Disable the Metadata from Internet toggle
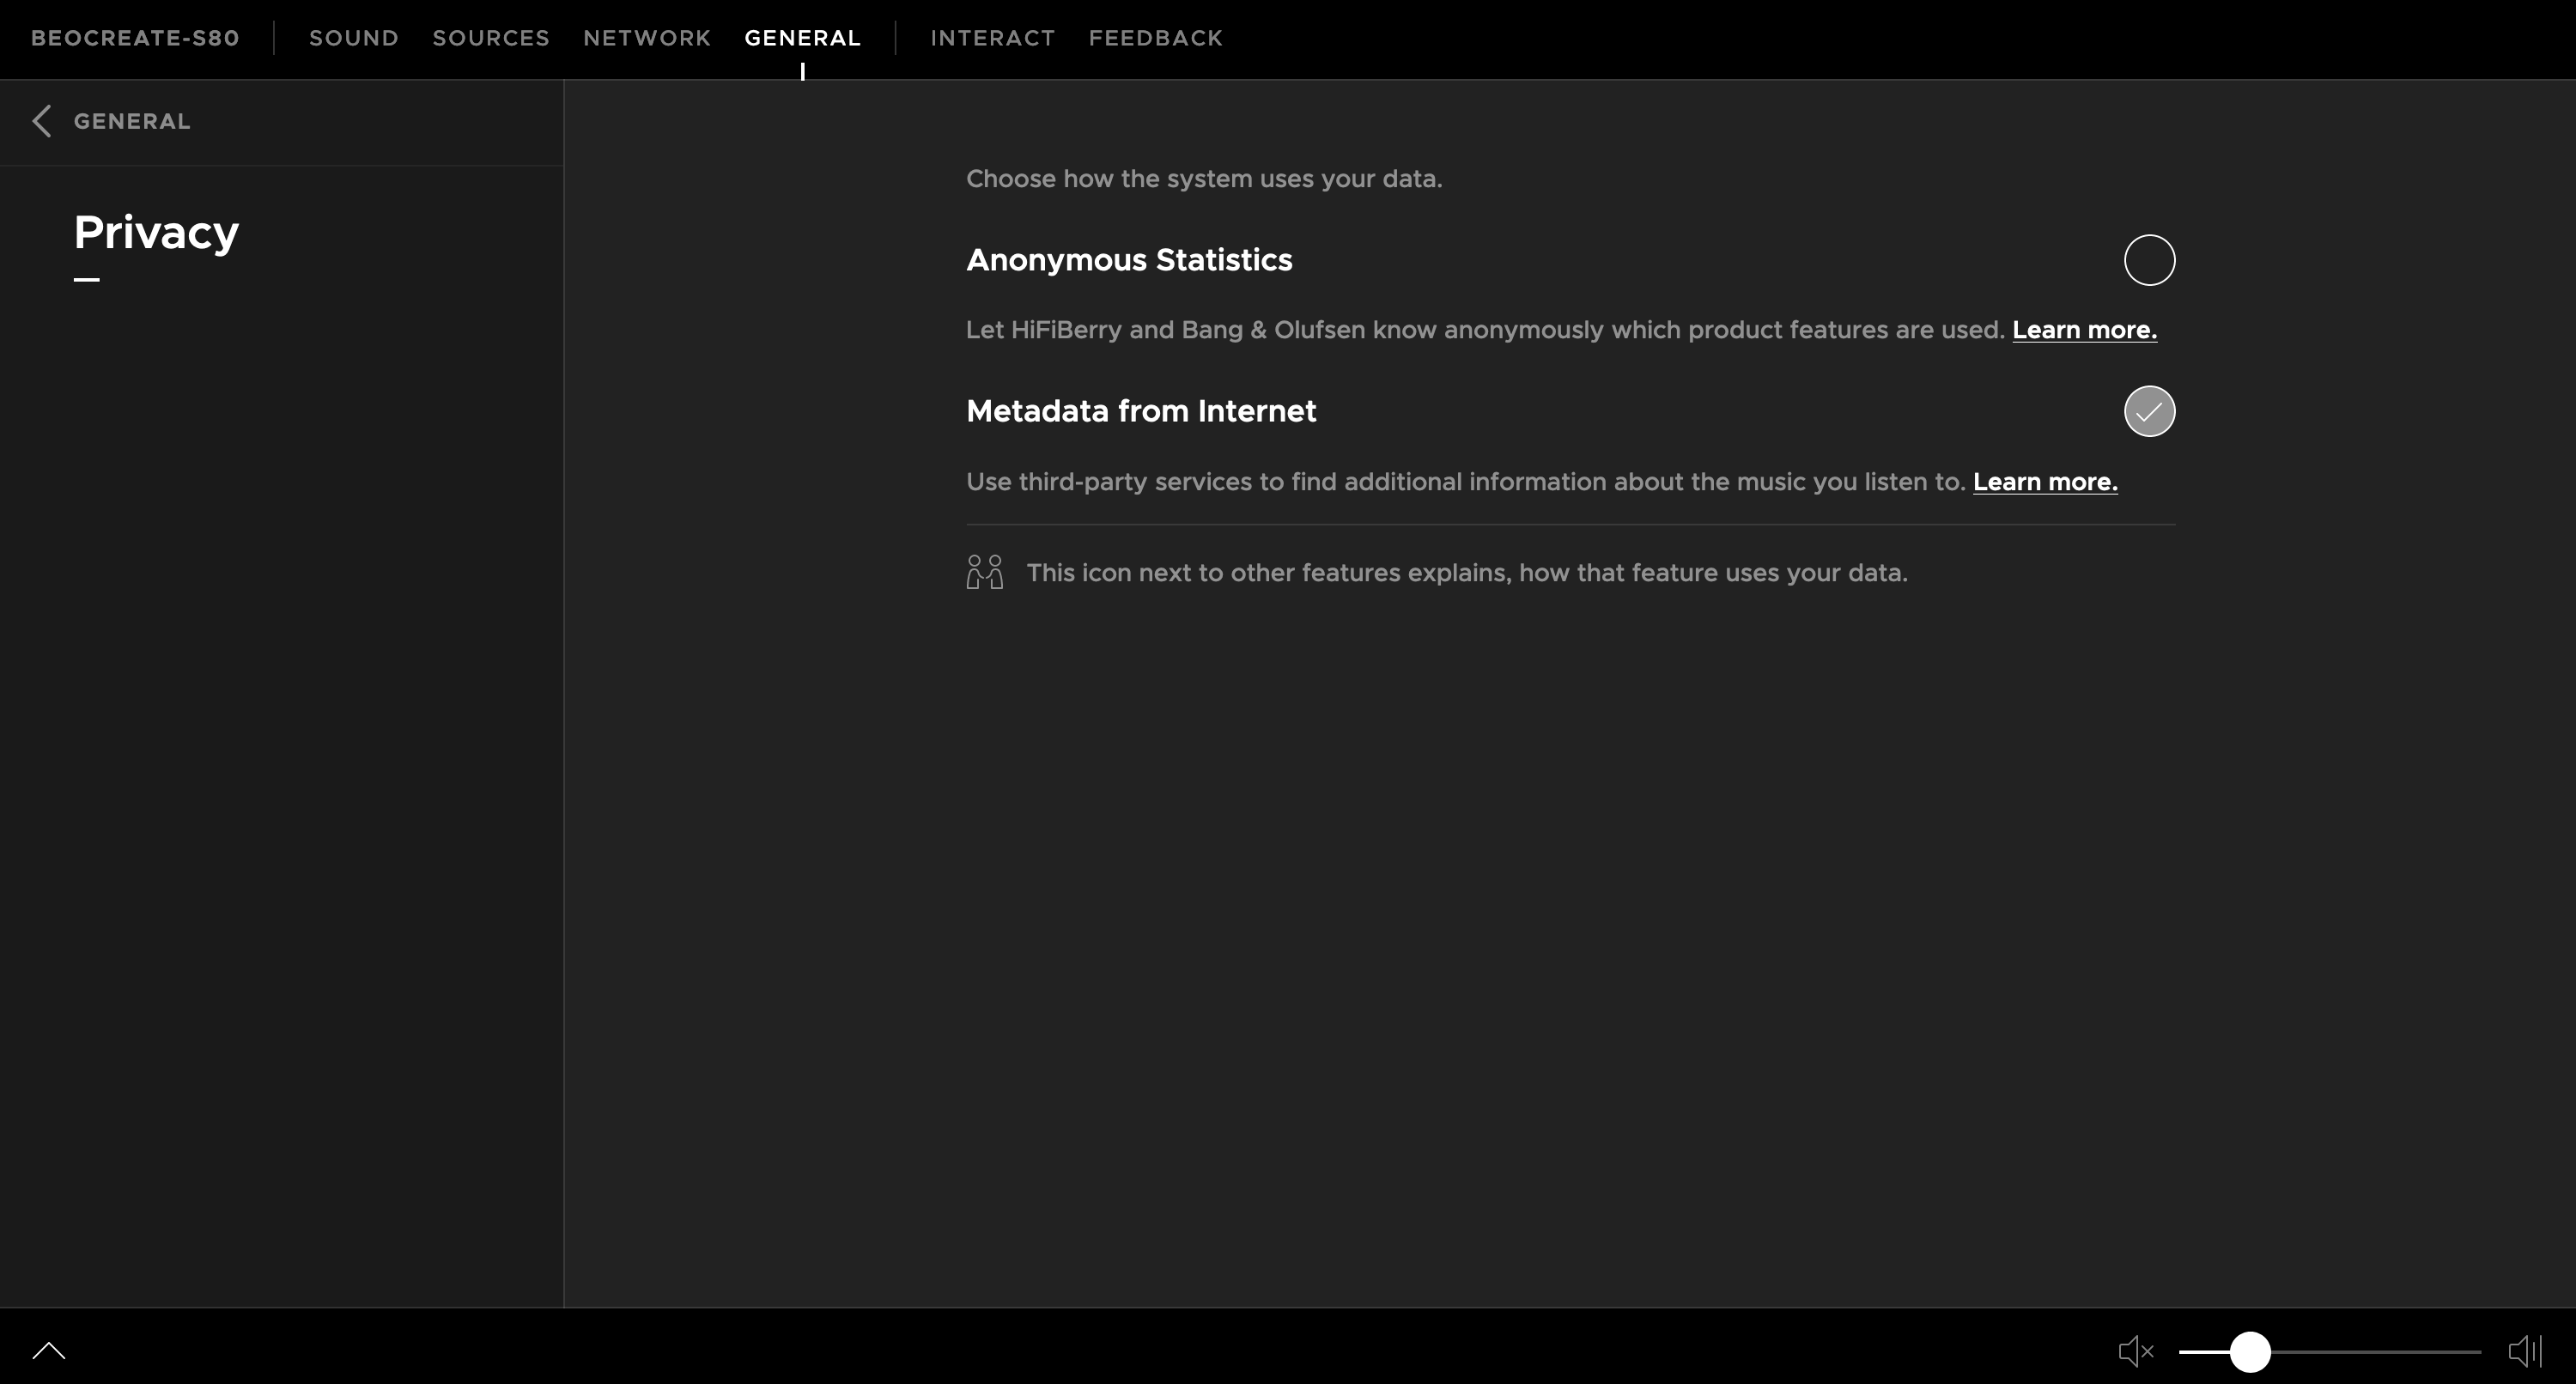The width and height of the screenshot is (2576, 1384). tap(2149, 411)
